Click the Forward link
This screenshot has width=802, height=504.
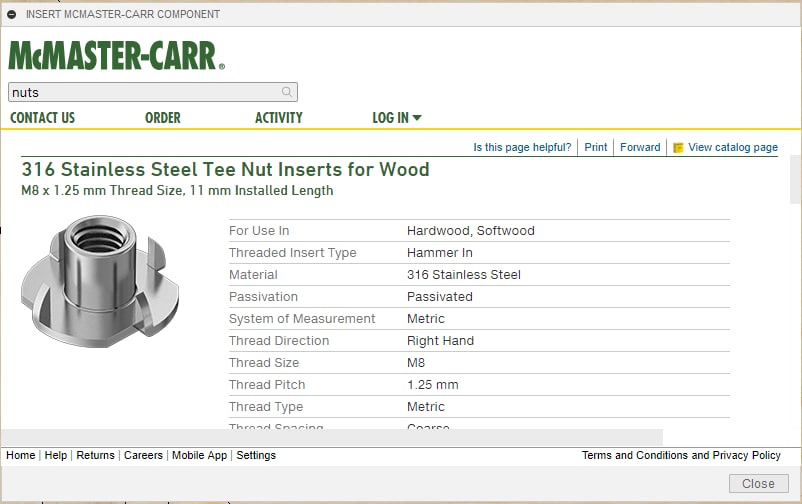[x=640, y=147]
